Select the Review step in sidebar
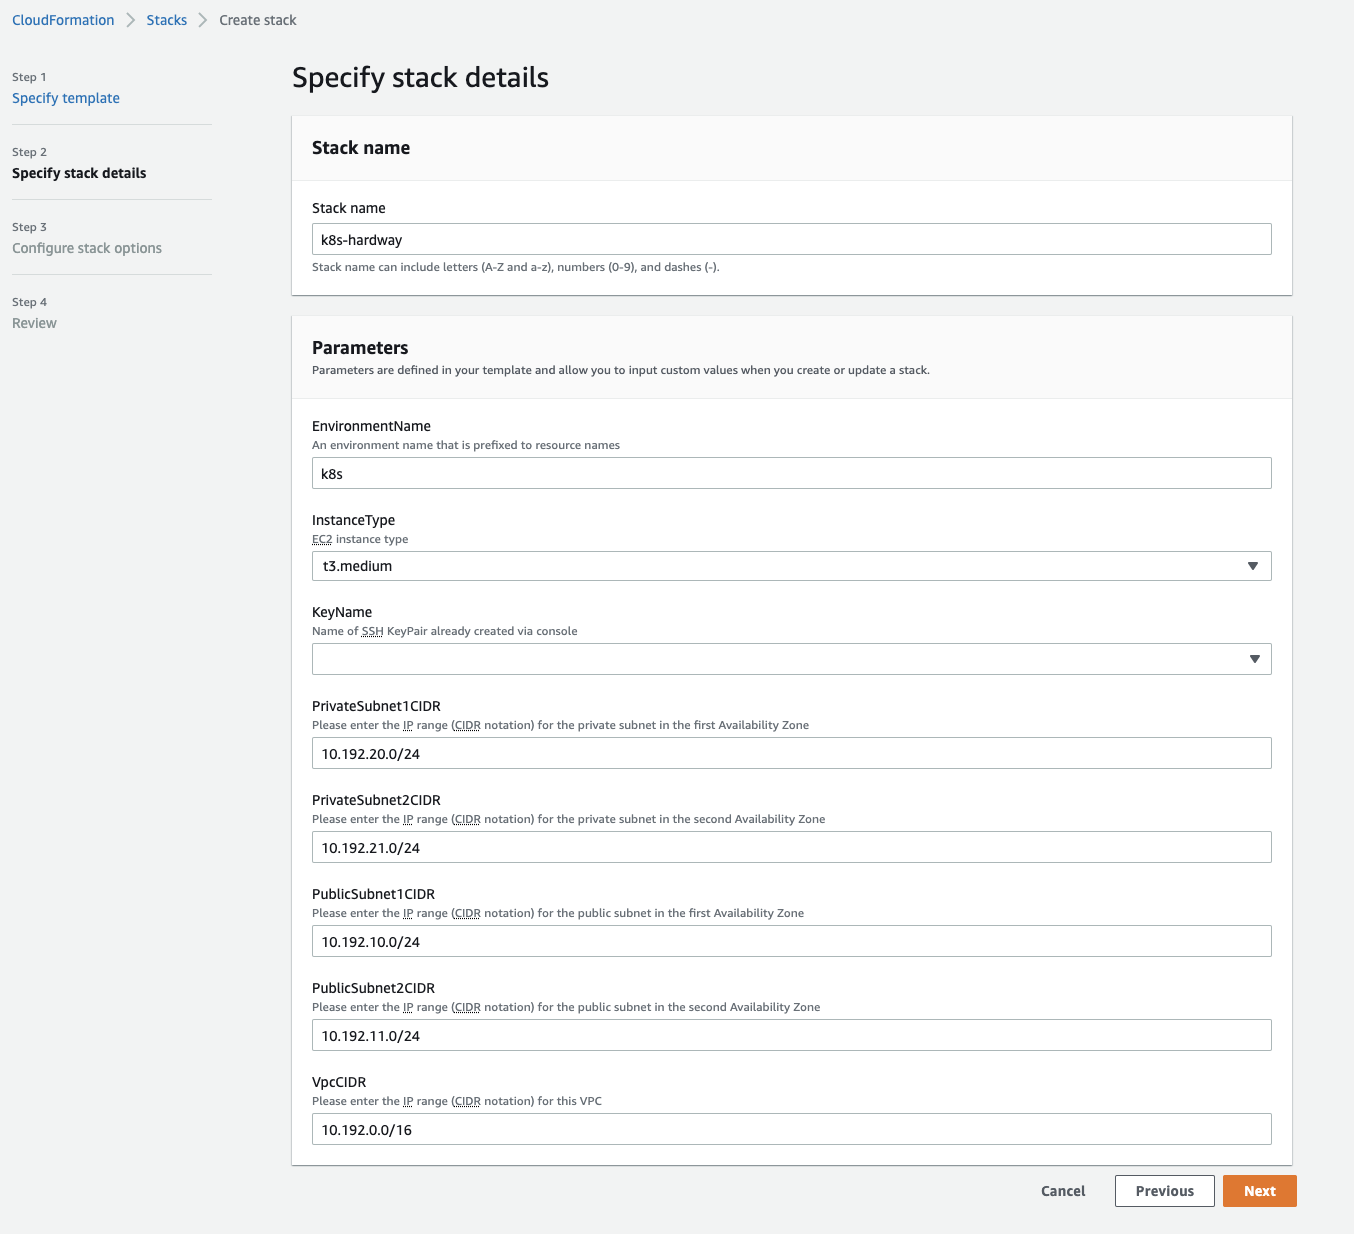The height and width of the screenshot is (1234, 1354). pyautogui.click(x=34, y=323)
